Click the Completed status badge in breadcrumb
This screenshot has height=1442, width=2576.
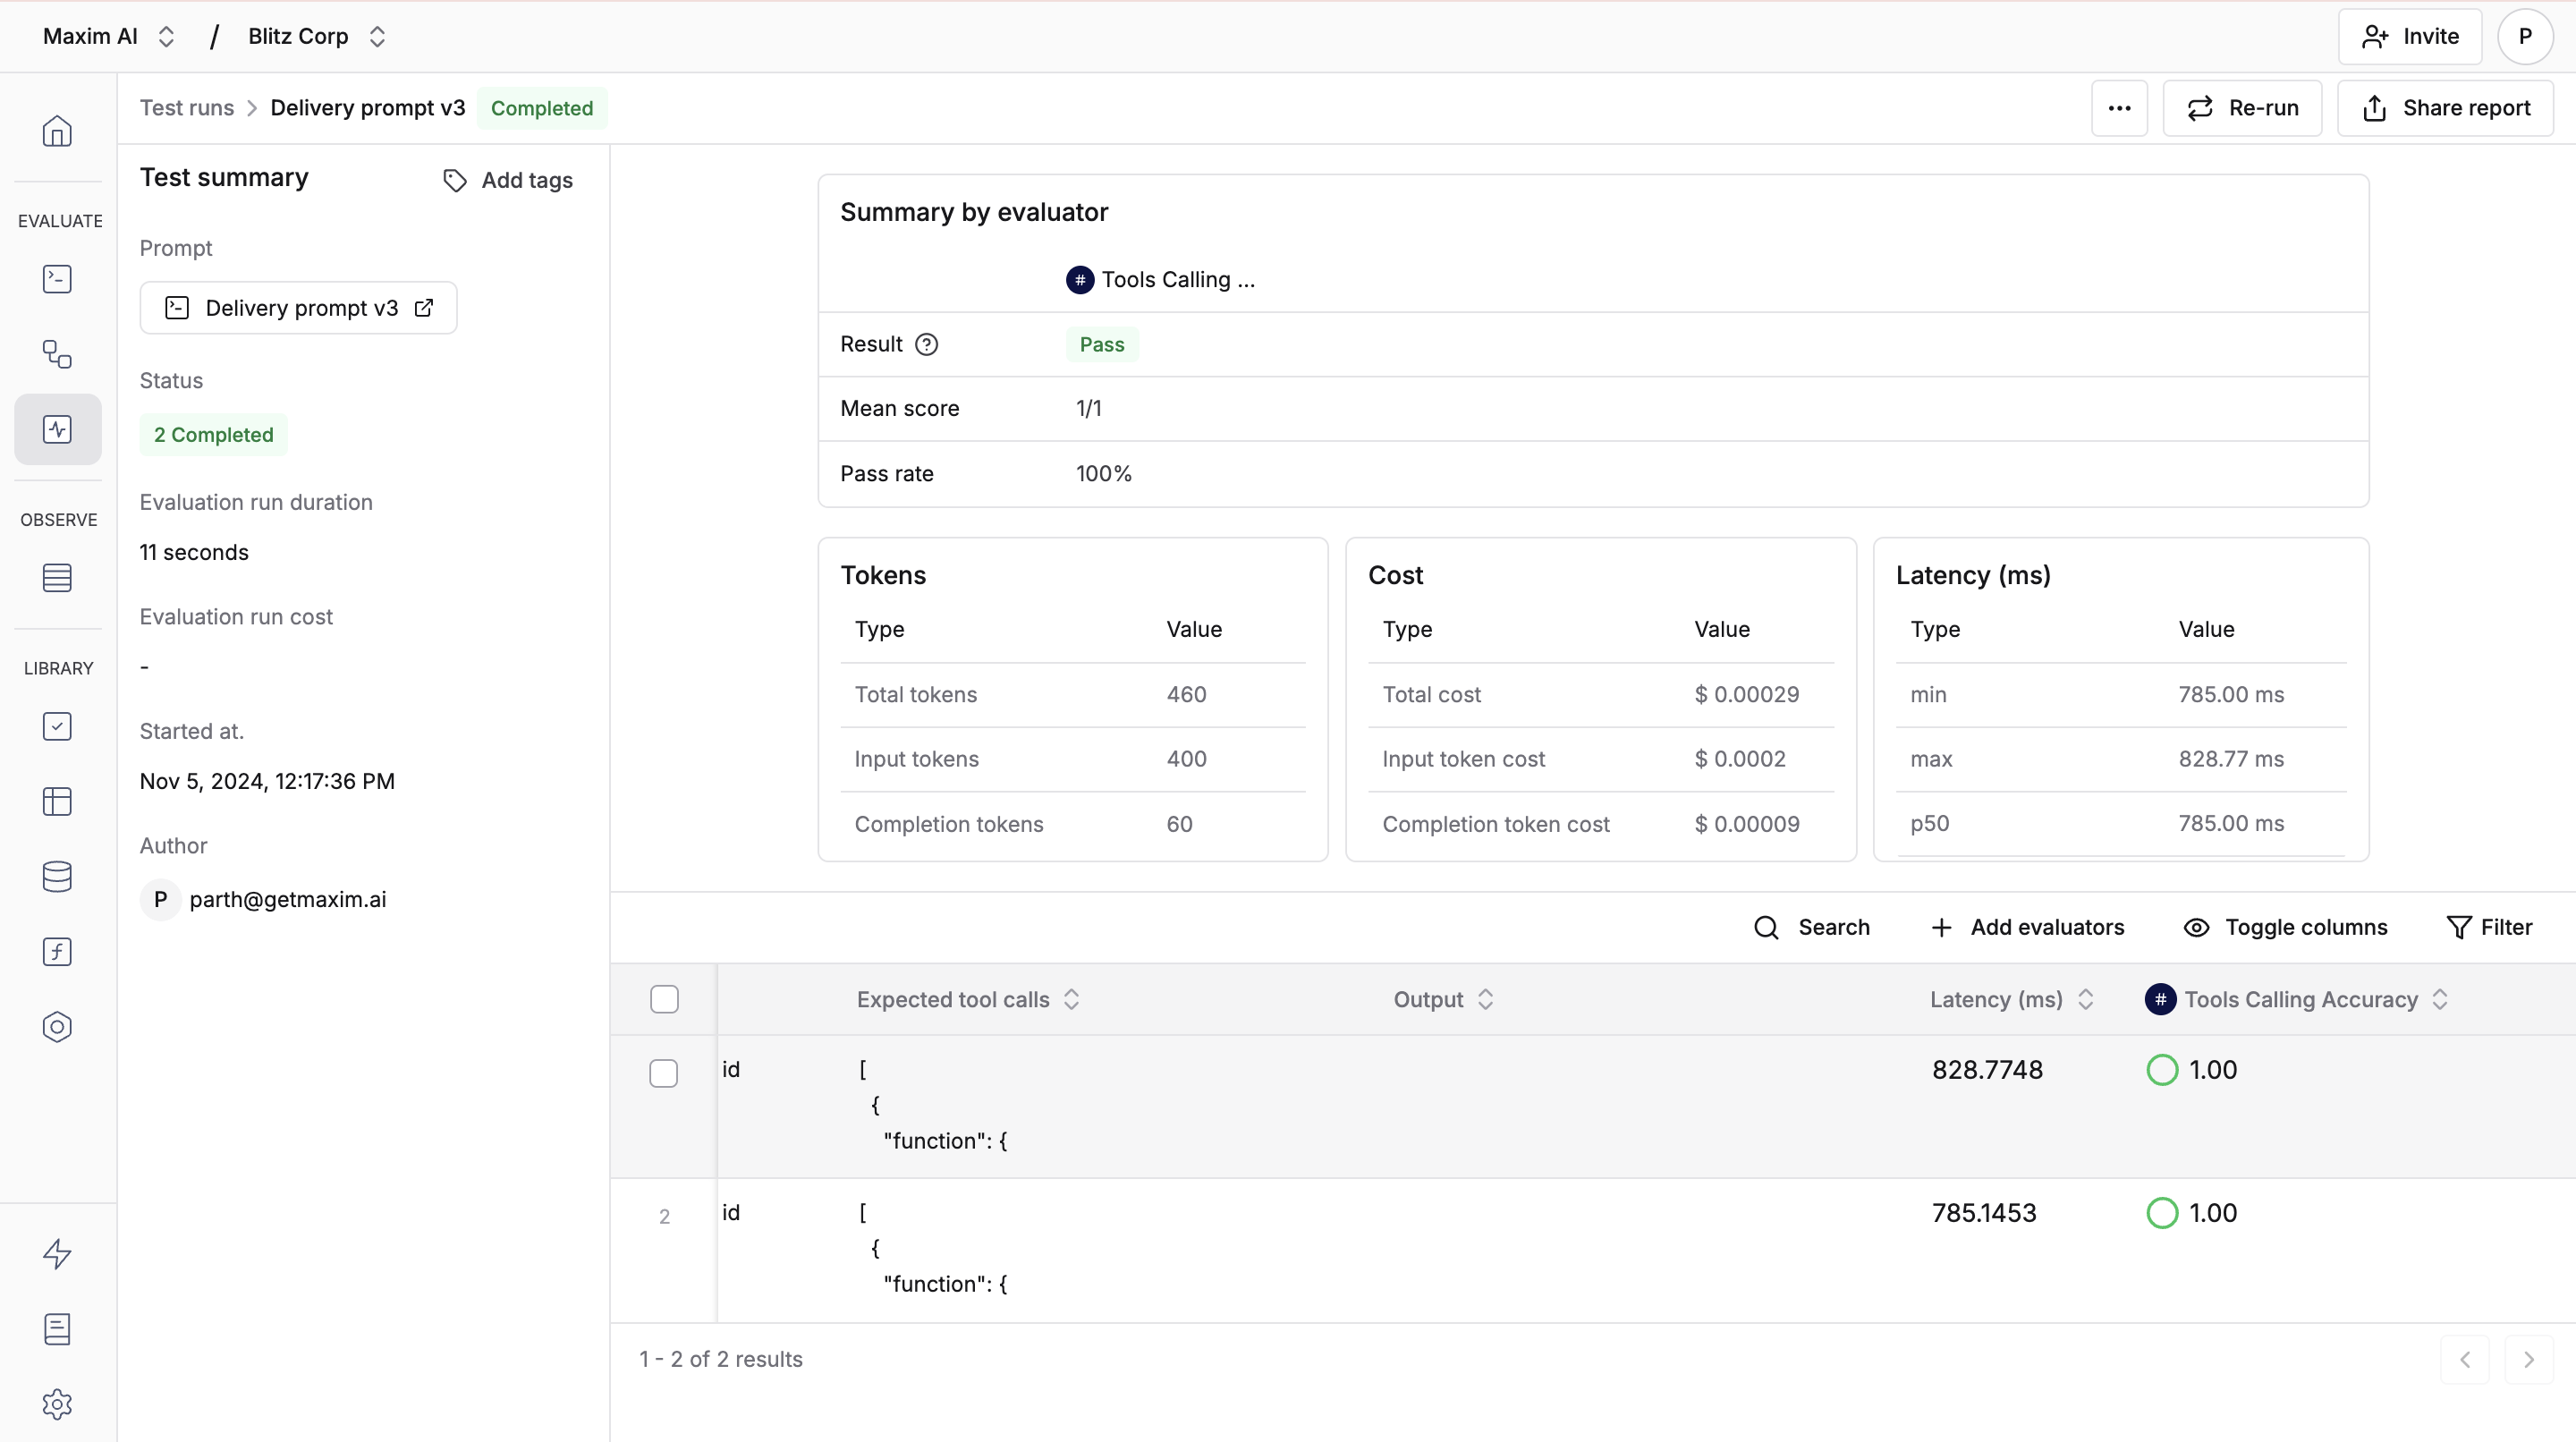[x=542, y=108]
